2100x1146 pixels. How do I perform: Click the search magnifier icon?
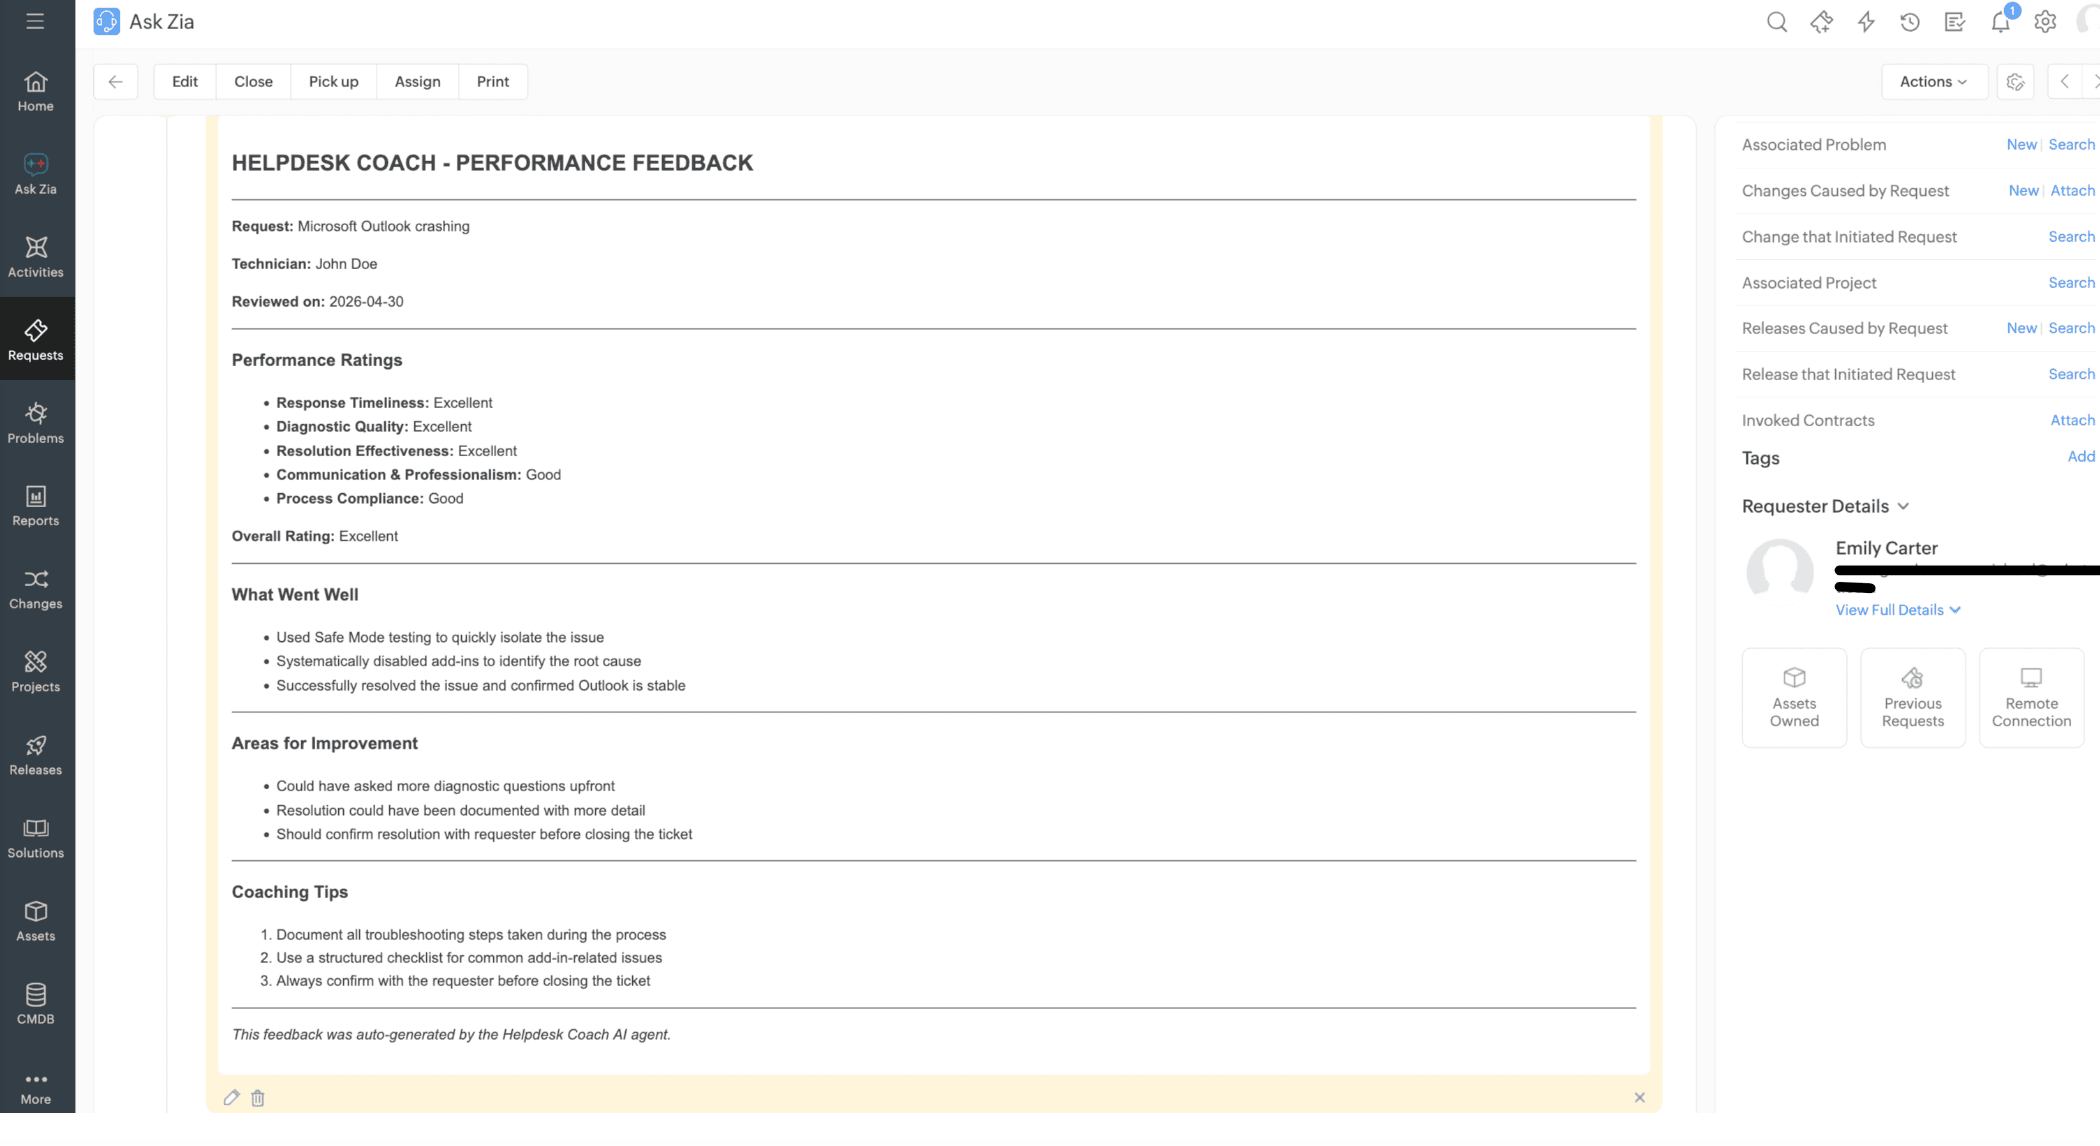coord(1777,22)
